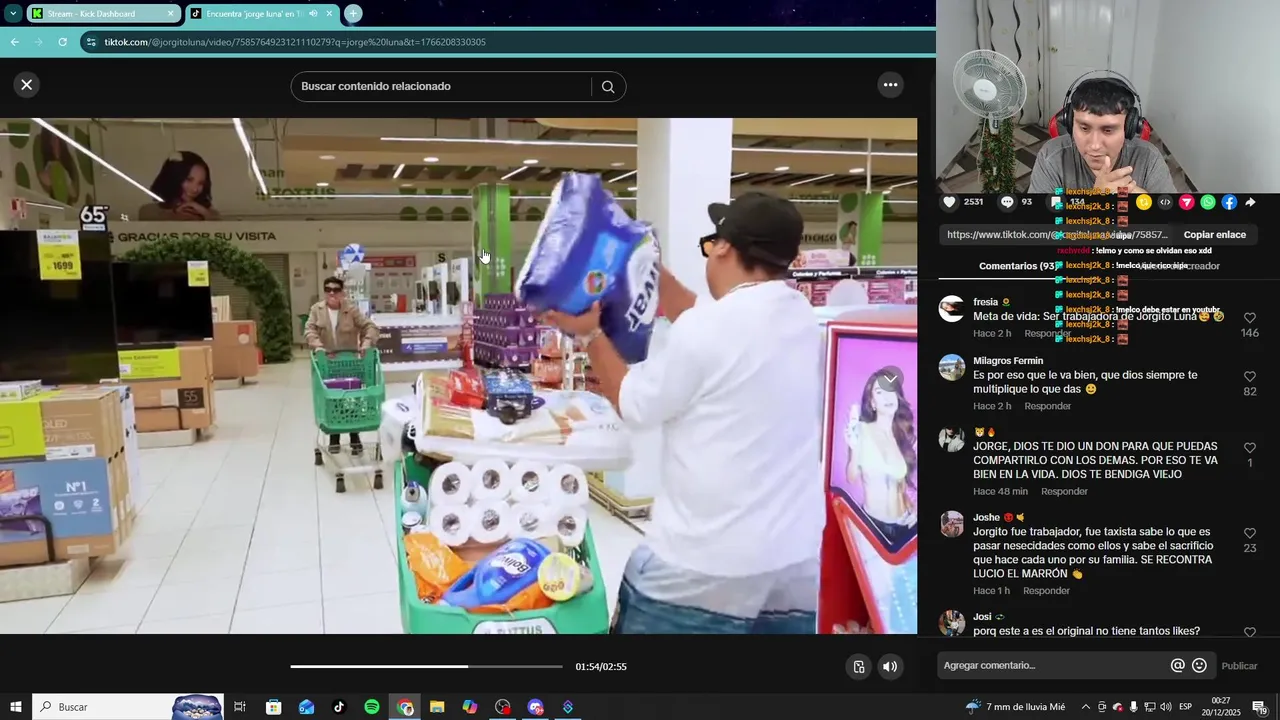Close the Kick Dashboard tab
The height and width of the screenshot is (720, 1280).
(x=171, y=14)
